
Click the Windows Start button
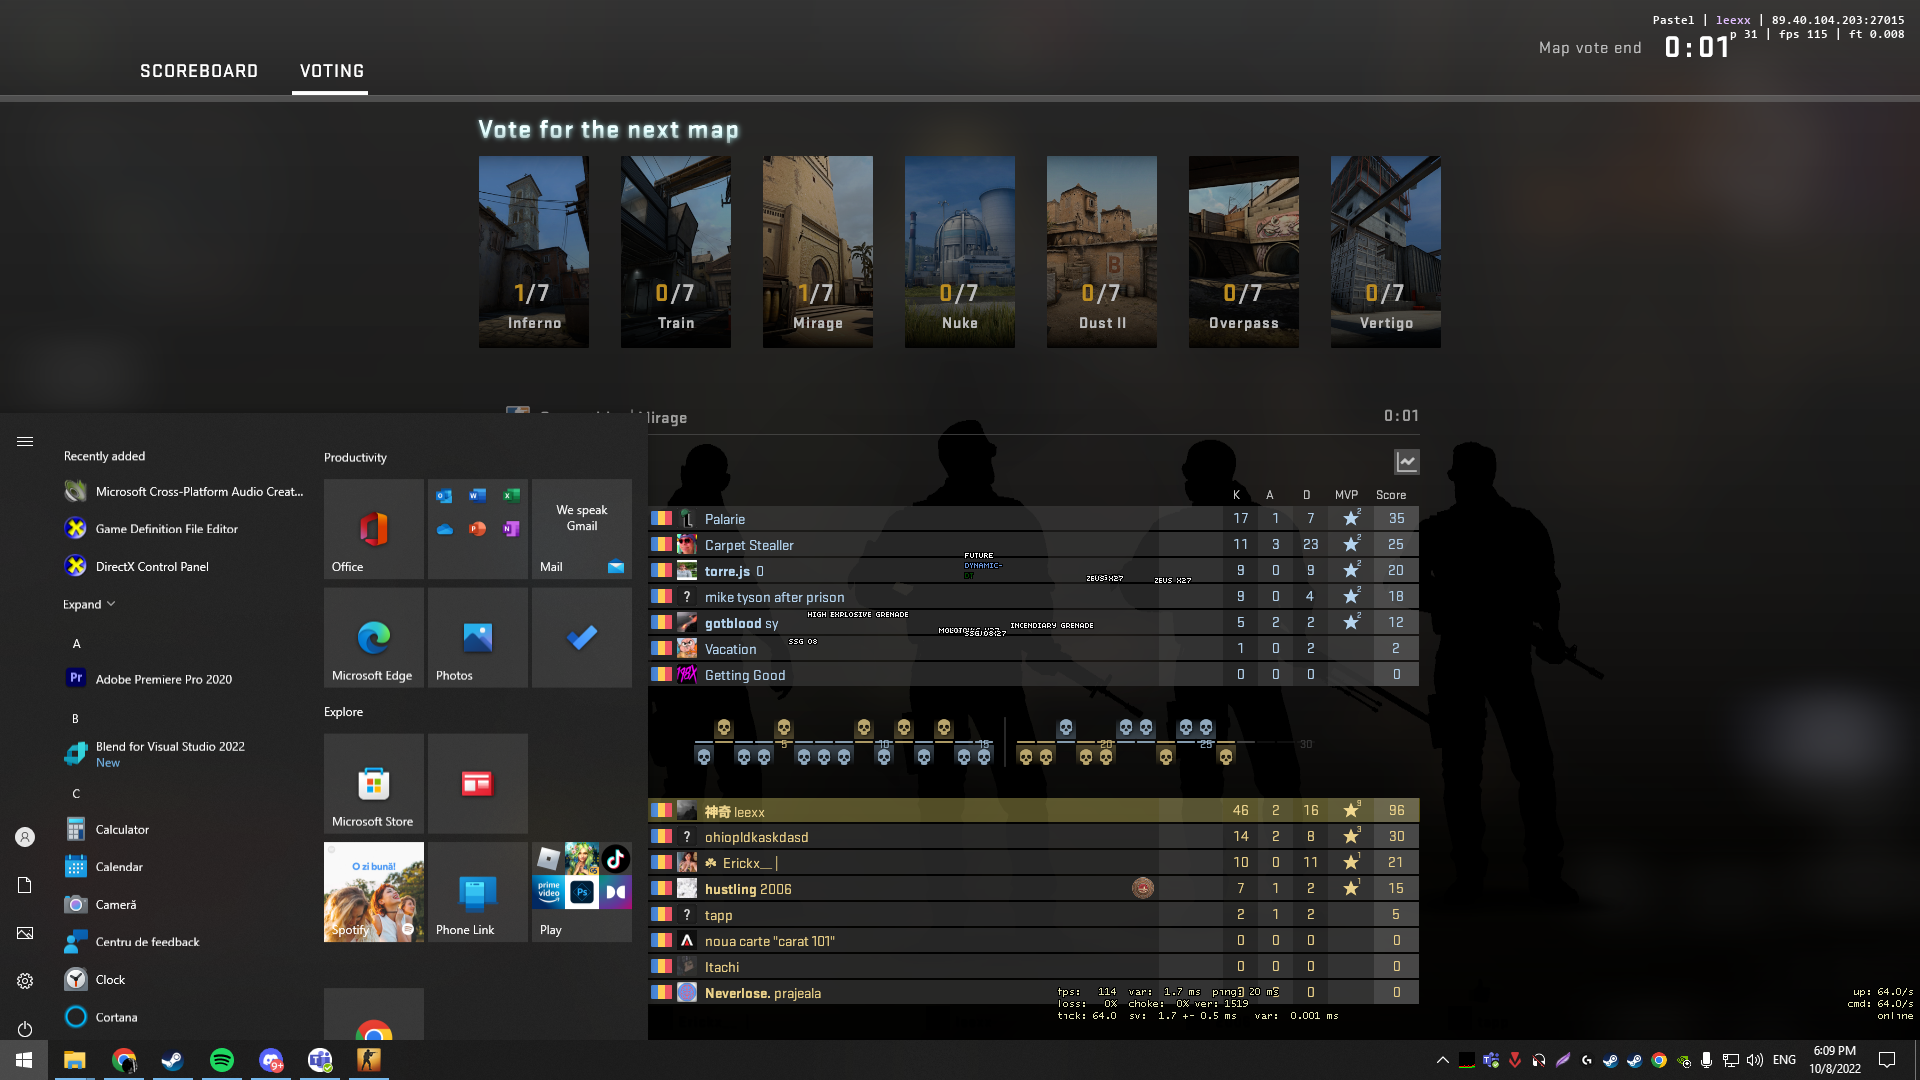click(x=24, y=1060)
